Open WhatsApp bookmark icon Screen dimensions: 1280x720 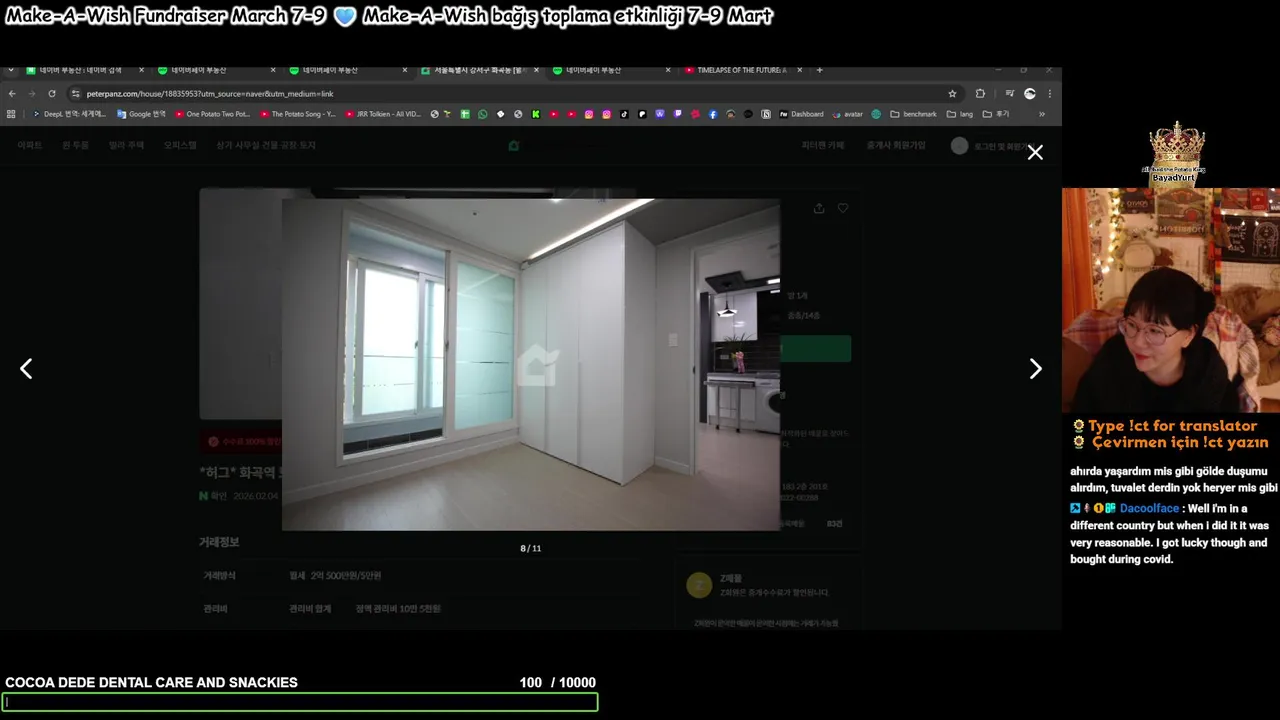(483, 114)
